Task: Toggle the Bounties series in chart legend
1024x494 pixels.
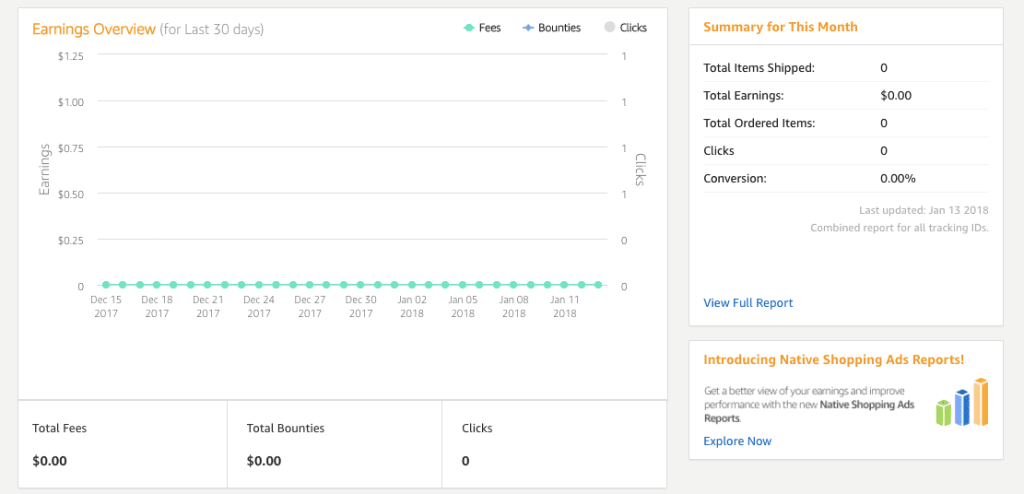Action: [551, 28]
